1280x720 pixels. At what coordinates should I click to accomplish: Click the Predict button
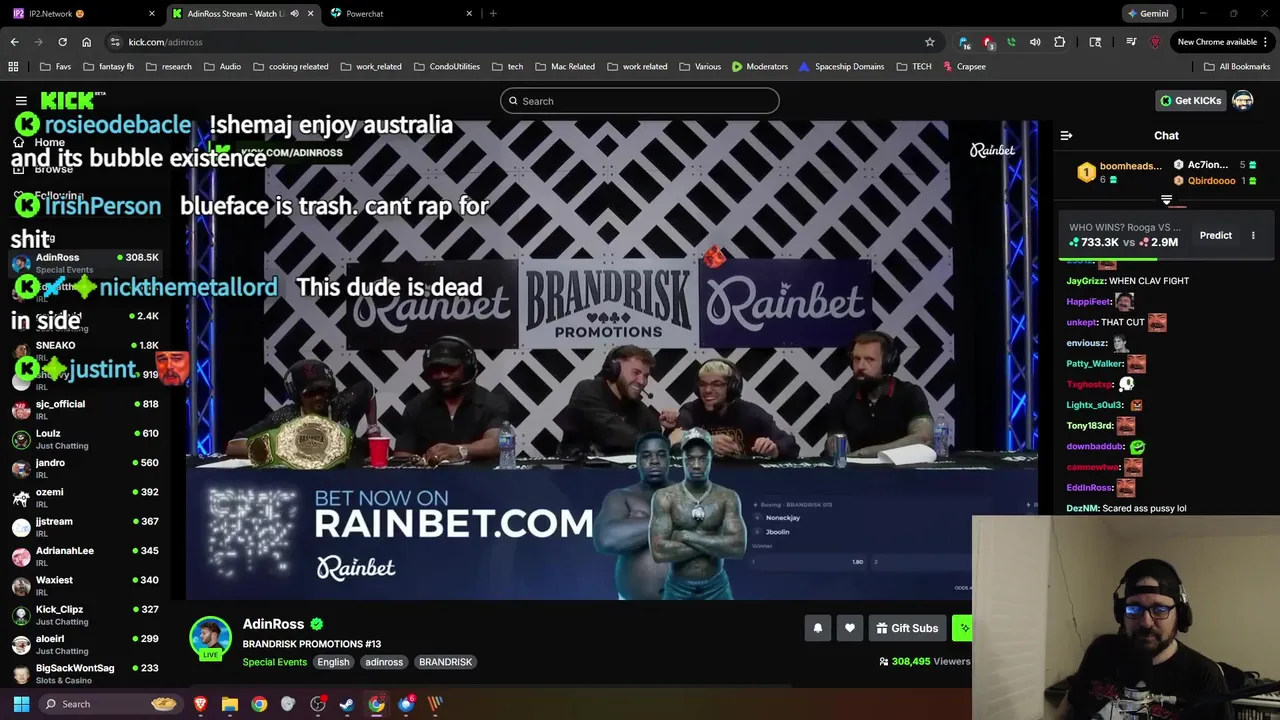(1216, 236)
